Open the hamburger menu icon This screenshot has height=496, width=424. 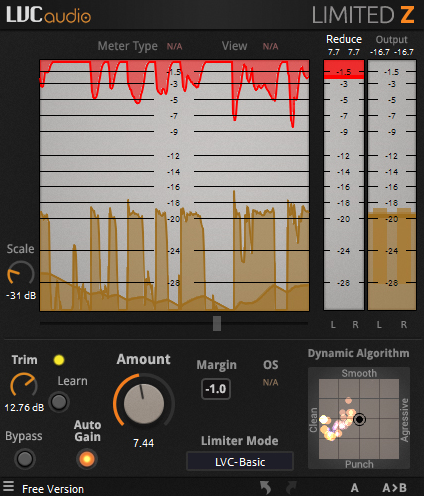pos(8,486)
